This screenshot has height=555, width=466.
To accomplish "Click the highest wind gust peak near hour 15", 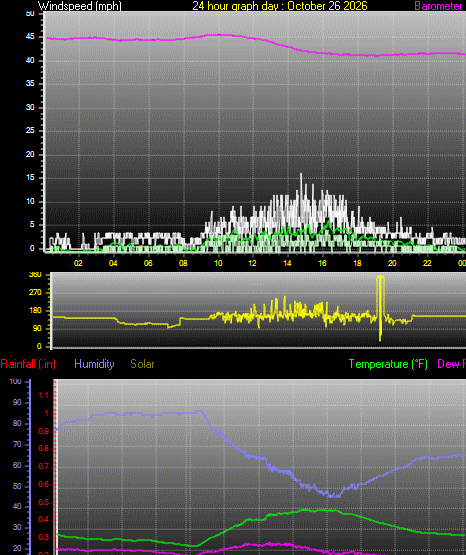I will [301, 174].
